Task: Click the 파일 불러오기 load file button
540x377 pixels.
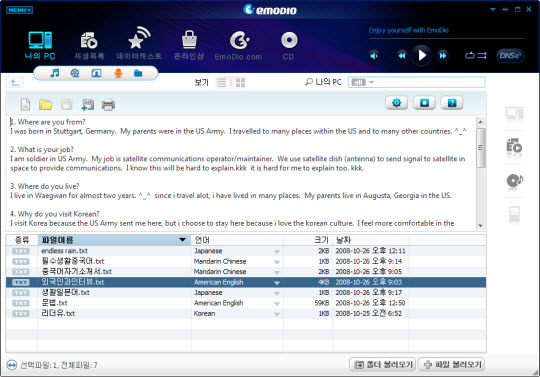Action: point(451,364)
